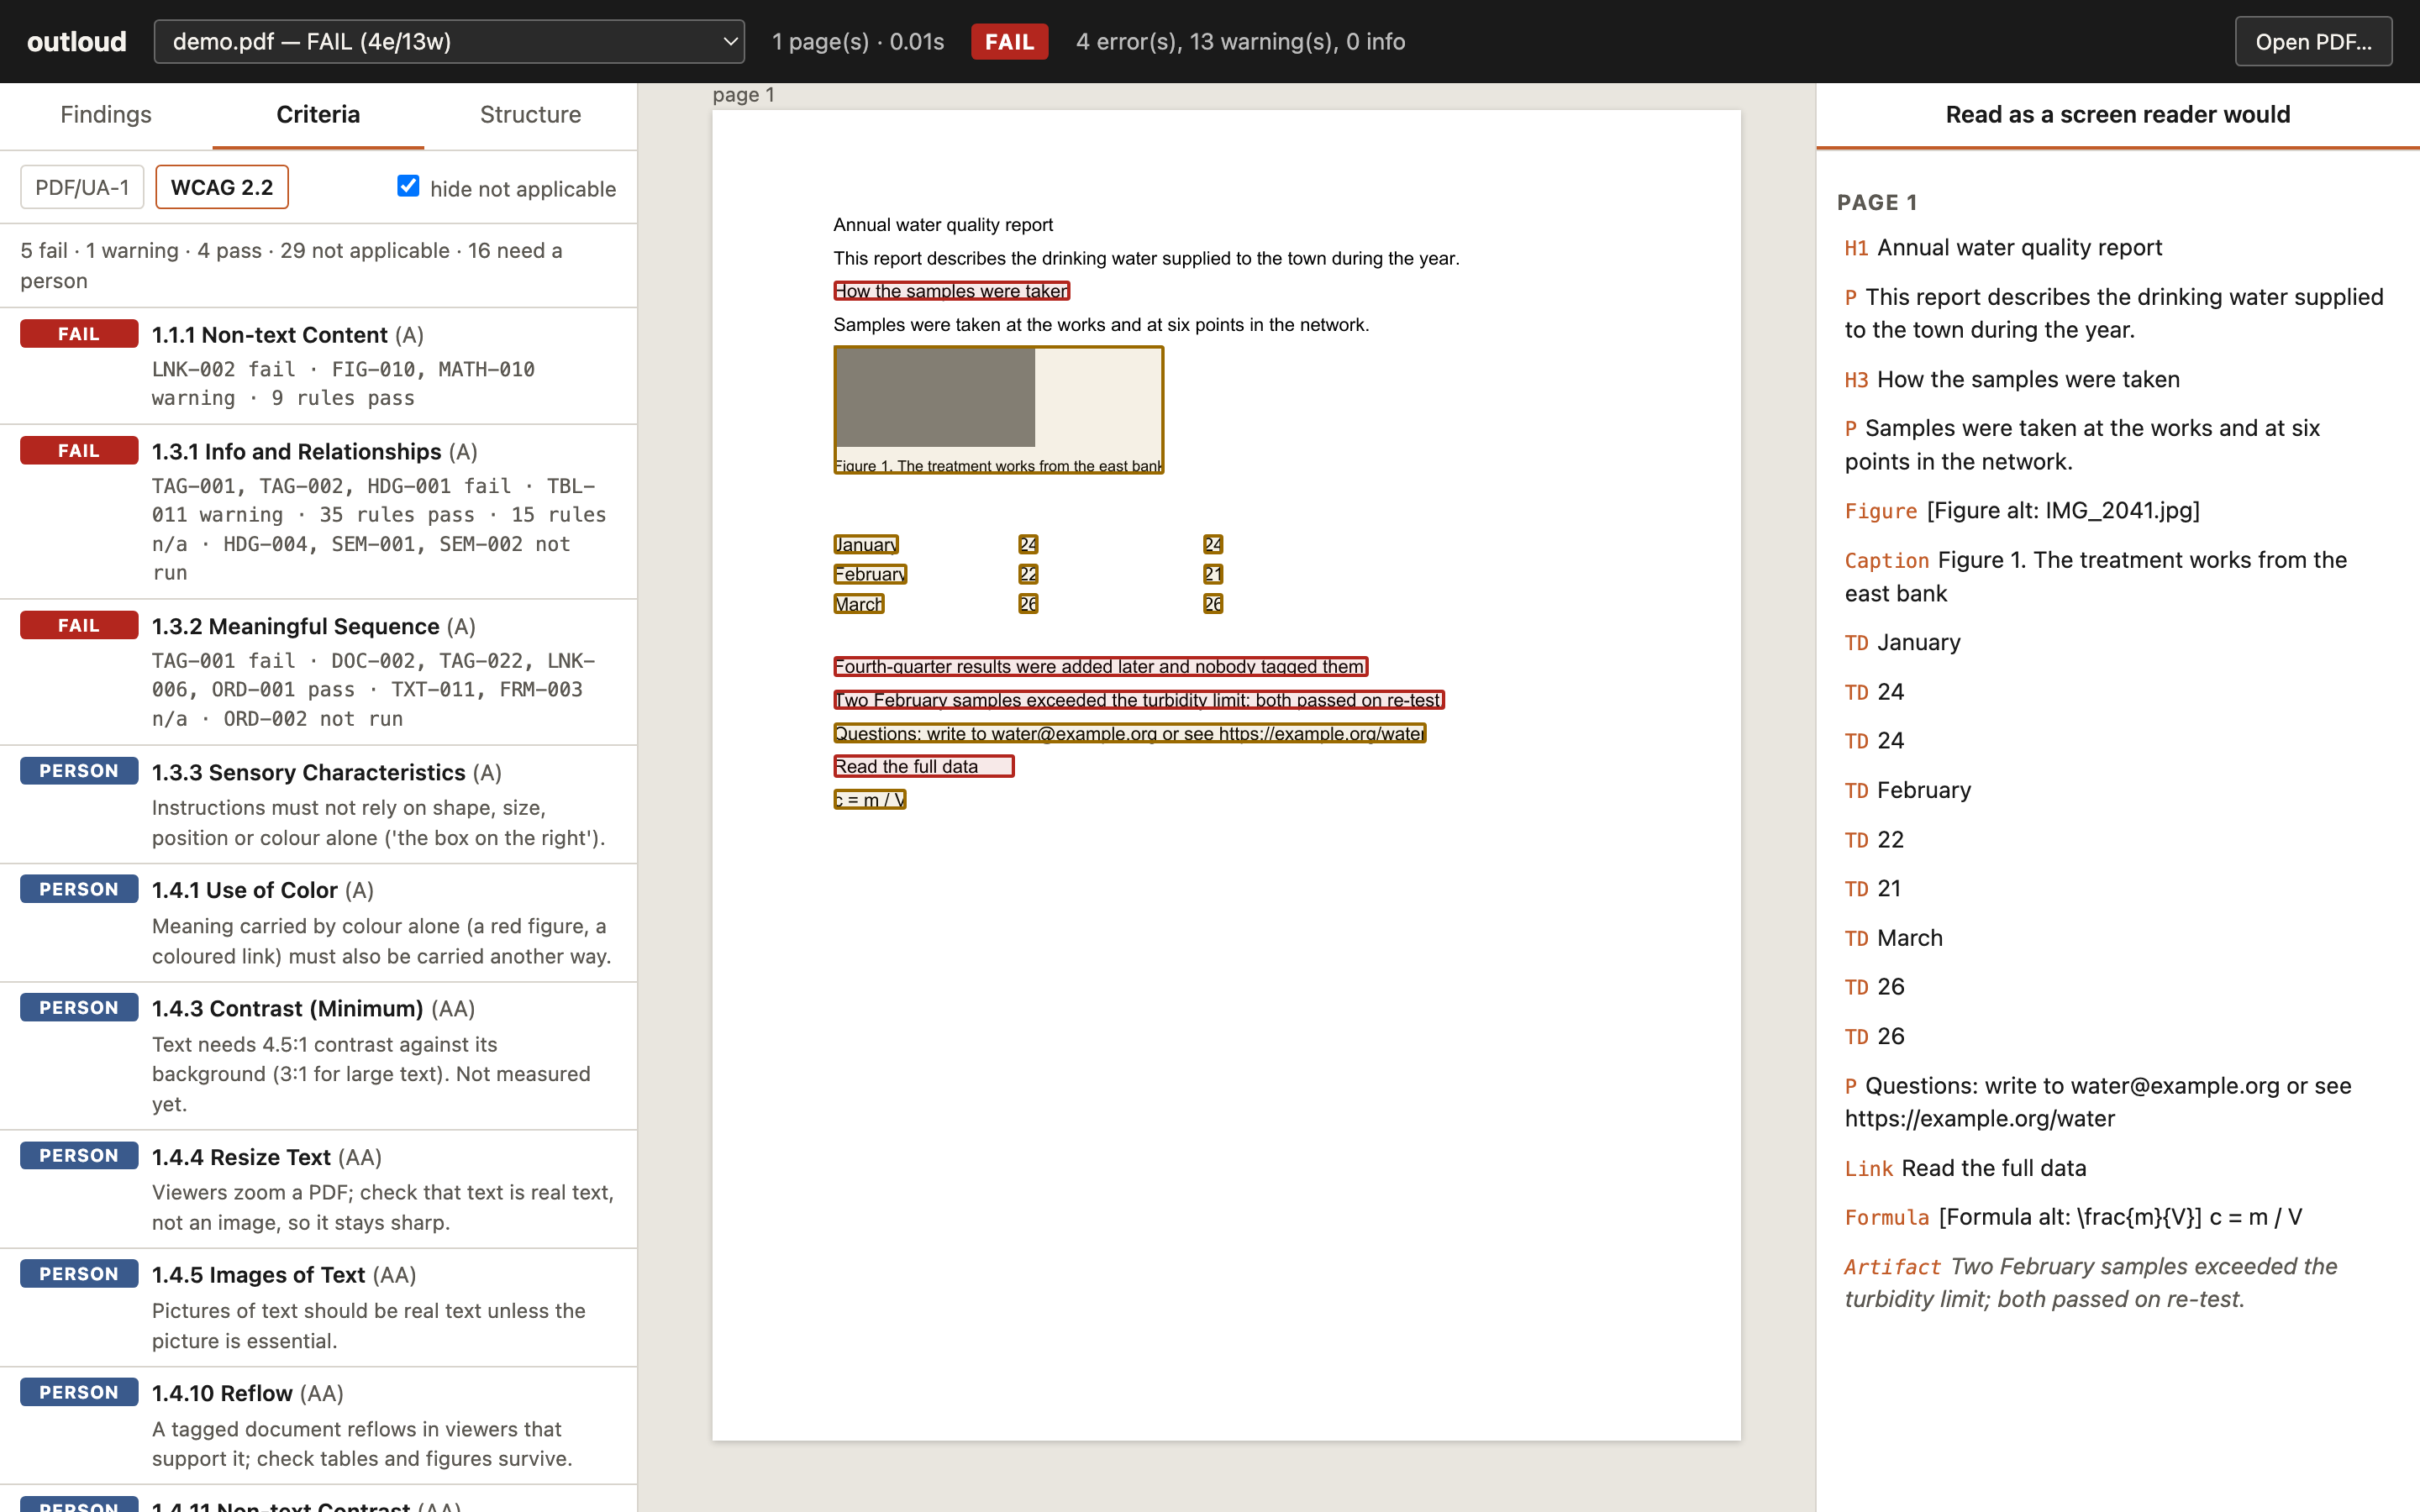Open criterion 1.3.3 Sensory Characteristics
Viewport: 2420px width, 1512px height.
click(318, 805)
